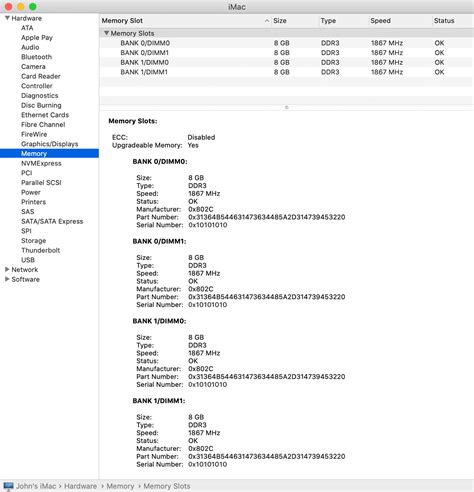Open the Storage category
This screenshot has height=492, width=474.
[33, 241]
